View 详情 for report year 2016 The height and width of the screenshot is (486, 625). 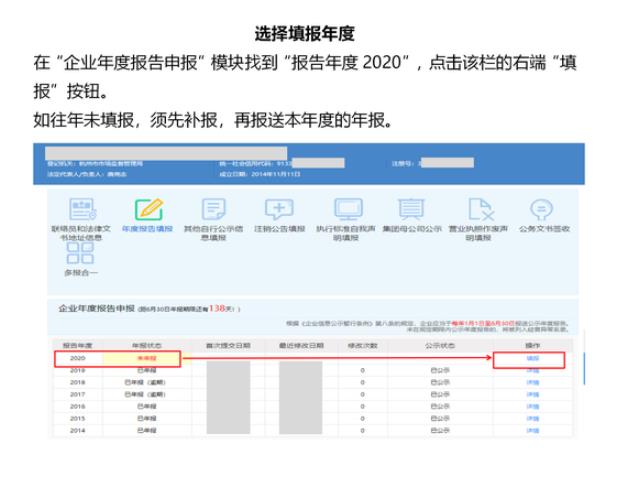(532, 407)
